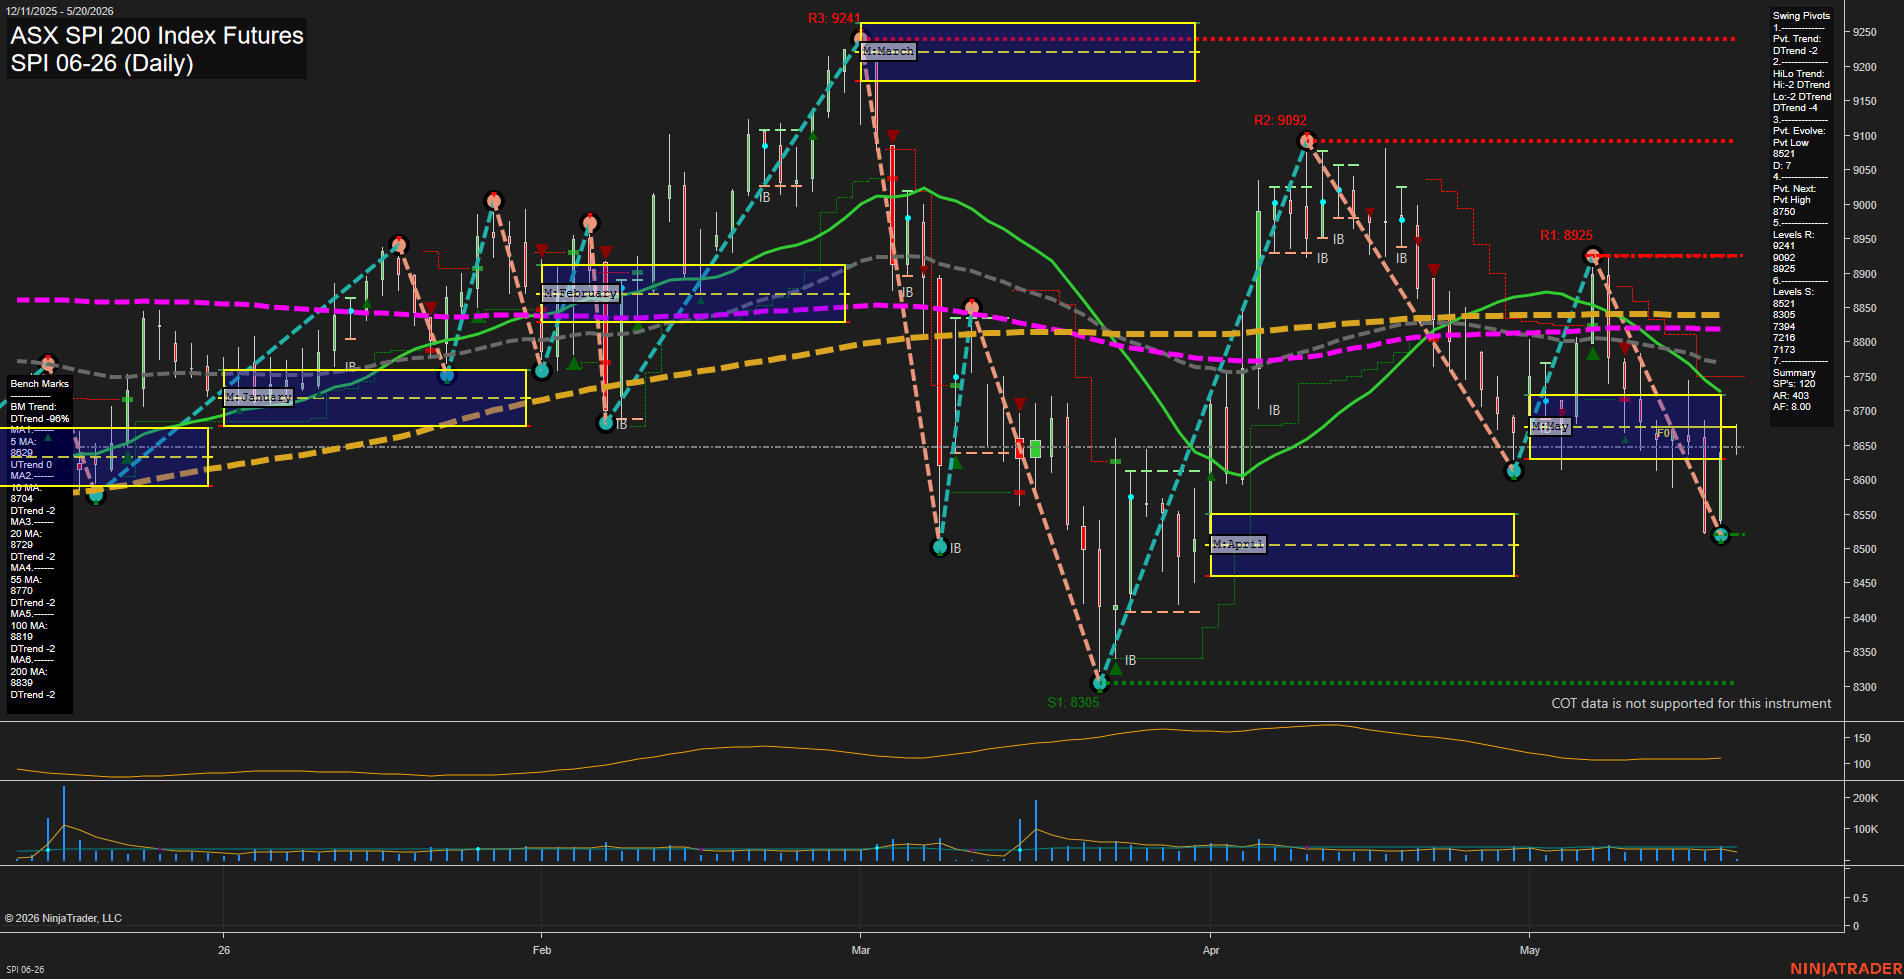
Task: Click the 0.5 label on the bottom panel axis
Action: pos(1861,899)
